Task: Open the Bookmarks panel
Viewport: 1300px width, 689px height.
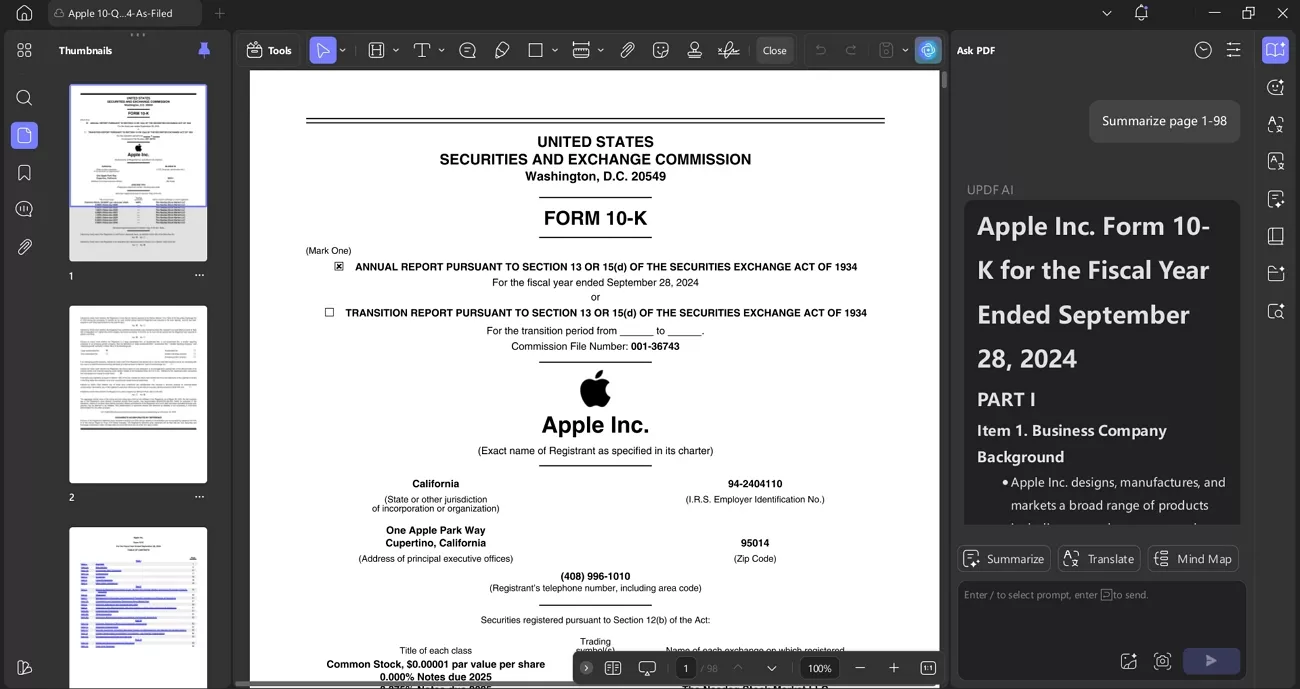Action: (x=23, y=171)
